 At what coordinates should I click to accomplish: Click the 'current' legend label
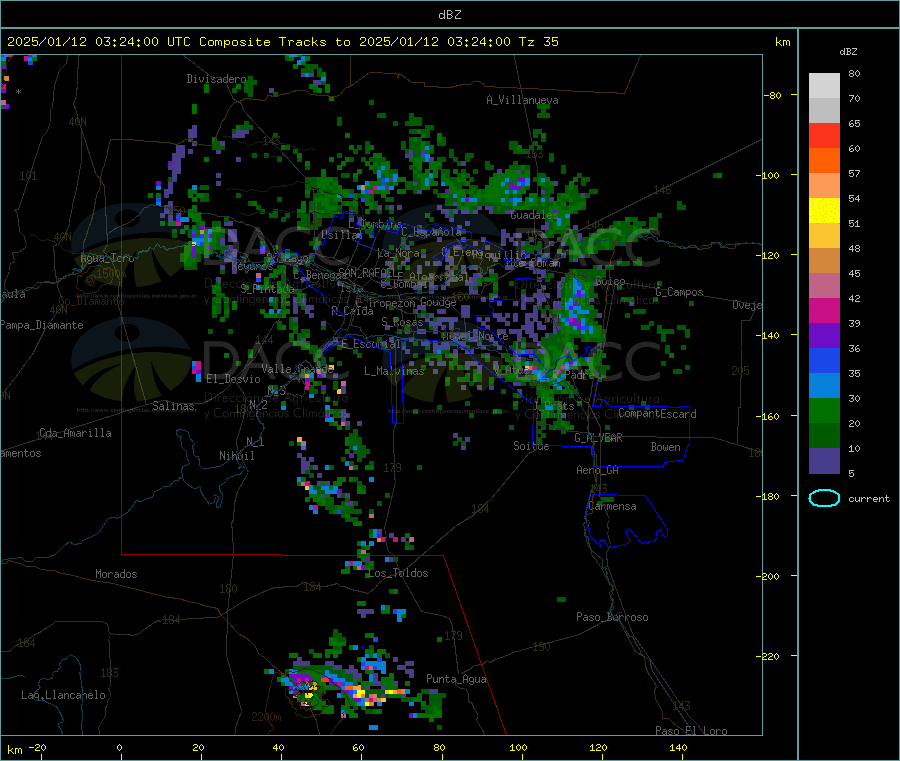[x=868, y=499]
